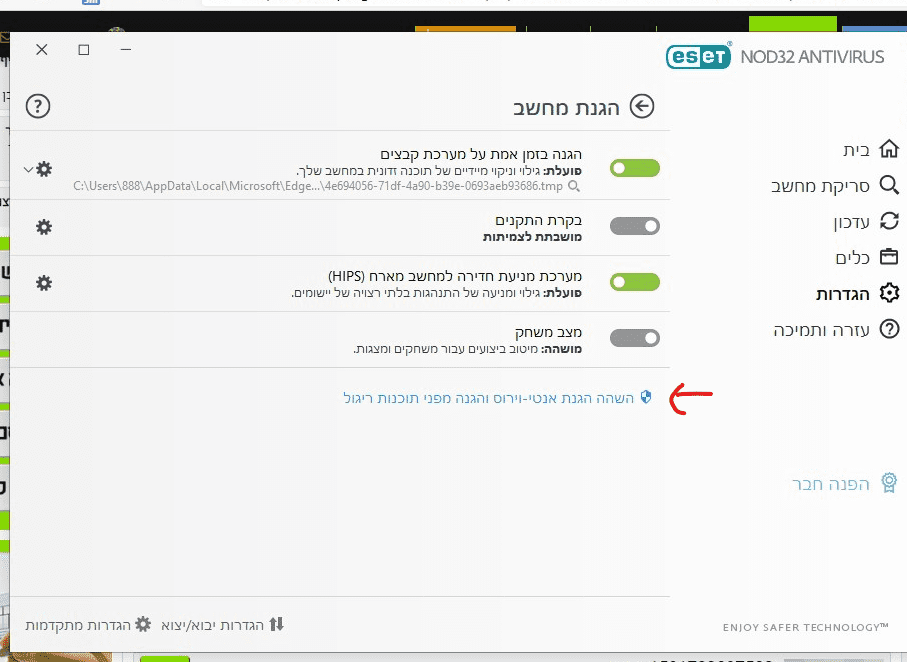Toggle מצב משחק gamer mode switch
Image resolution: width=907 pixels, height=662 pixels.
coord(635,338)
